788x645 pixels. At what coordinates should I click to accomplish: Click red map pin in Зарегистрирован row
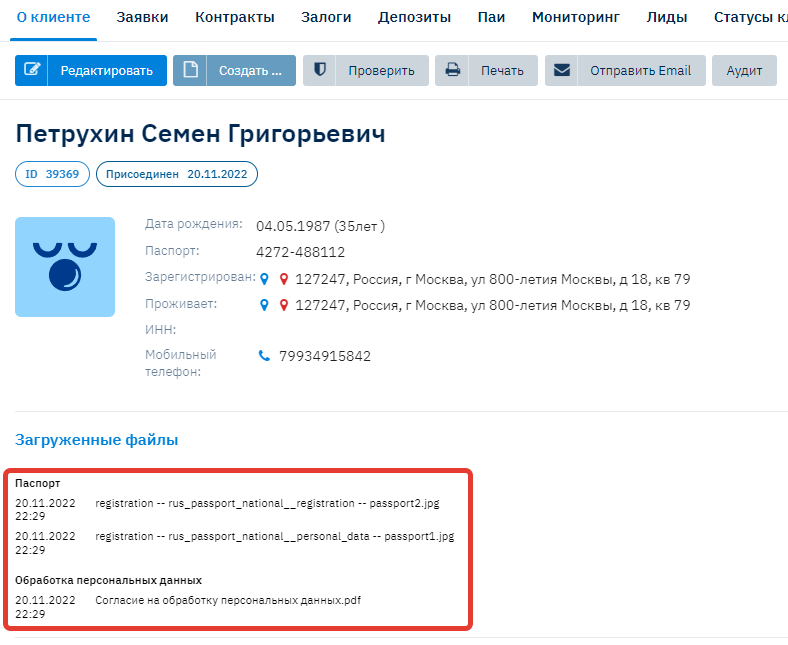tap(284, 280)
